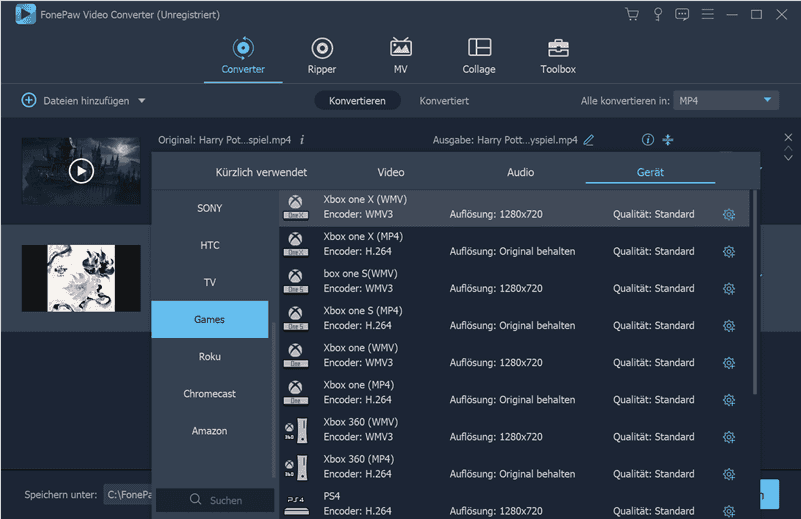
Task: Open the Audio format tab
Action: coord(521,172)
